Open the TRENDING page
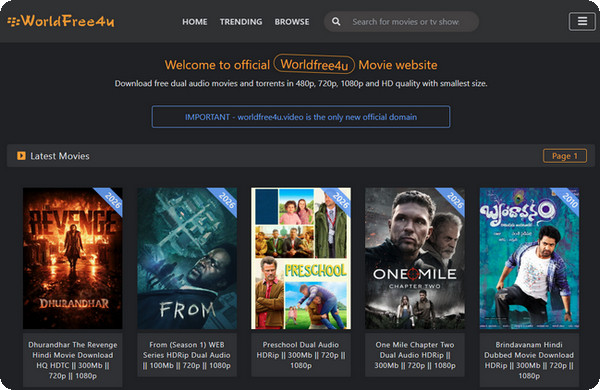The image size is (600, 390). (241, 22)
